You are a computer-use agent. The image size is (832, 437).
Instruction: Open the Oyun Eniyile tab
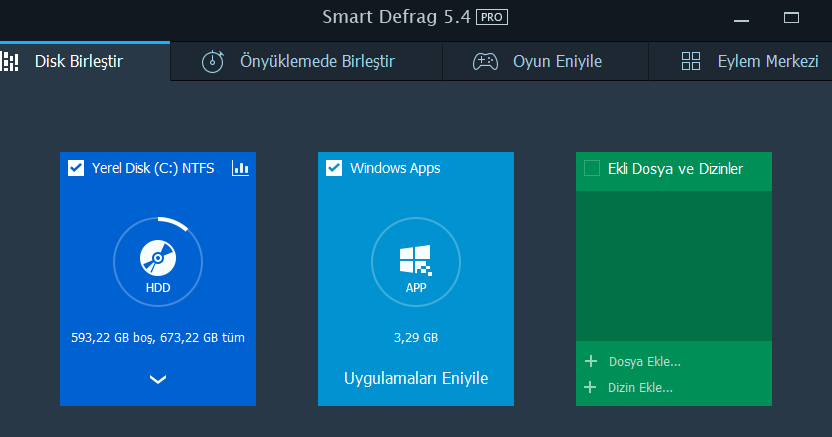[545, 62]
